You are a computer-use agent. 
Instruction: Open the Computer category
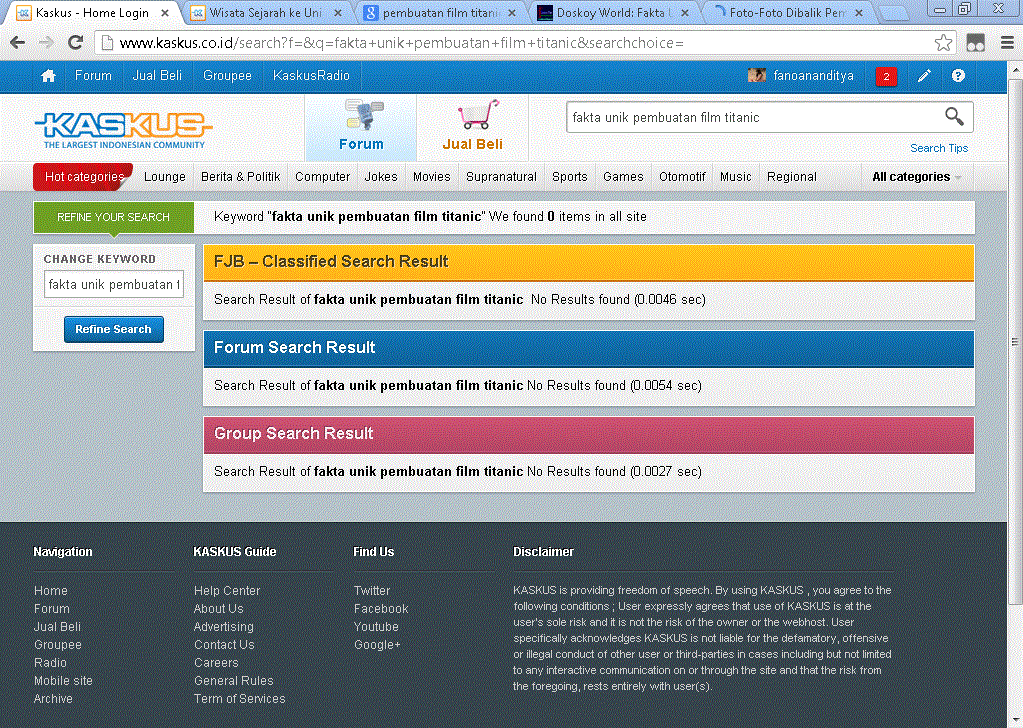pyautogui.click(x=322, y=177)
